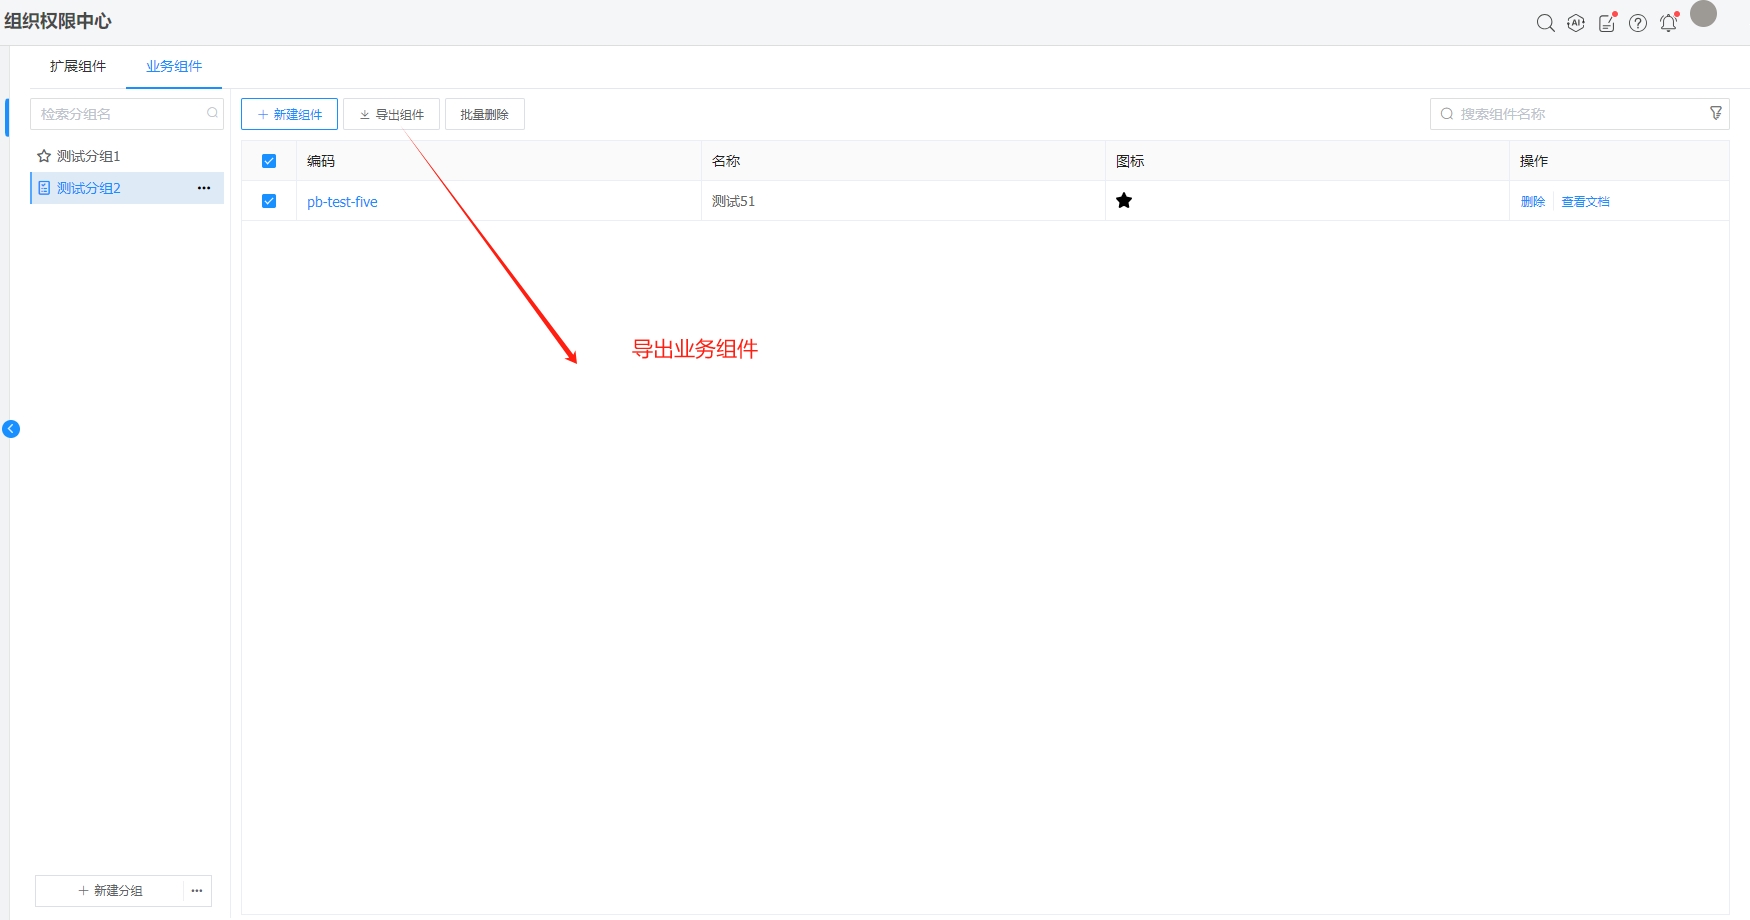Image resolution: width=1750 pixels, height=920 pixels.
Task: Click the global search magnifier icon
Action: point(1545,23)
